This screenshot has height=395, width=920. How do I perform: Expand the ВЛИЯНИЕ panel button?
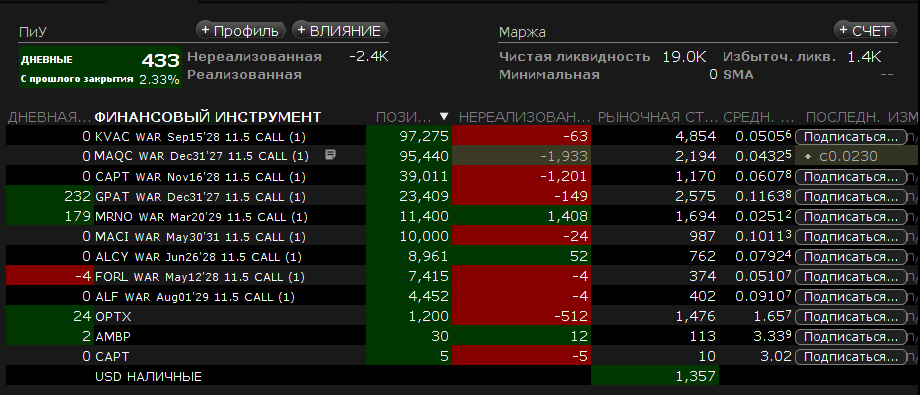pyautogui.click(x=340, y=31)
